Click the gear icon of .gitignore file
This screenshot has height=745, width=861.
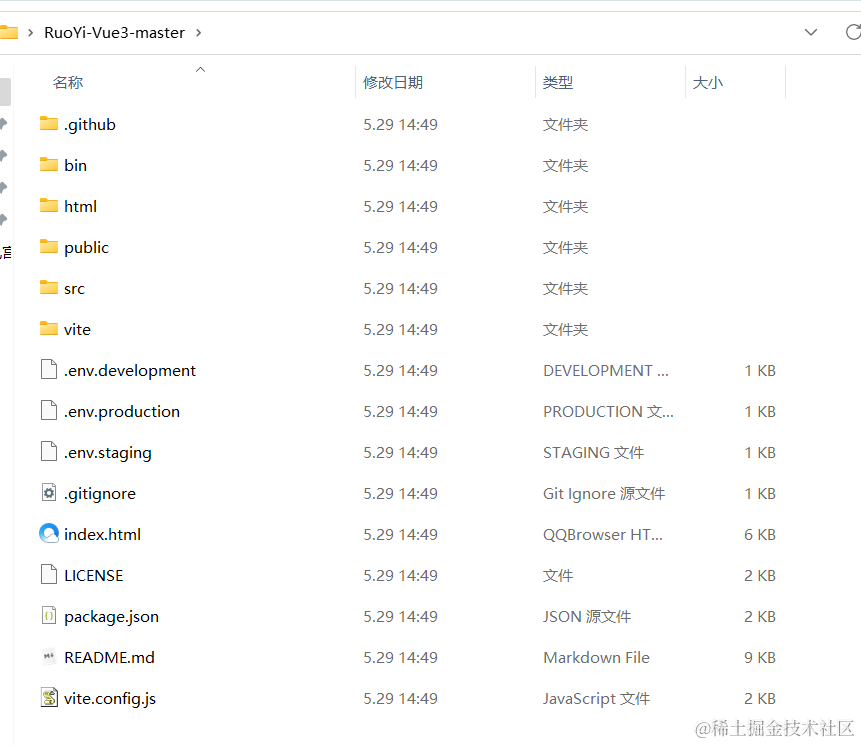click(x=49, y=493)
